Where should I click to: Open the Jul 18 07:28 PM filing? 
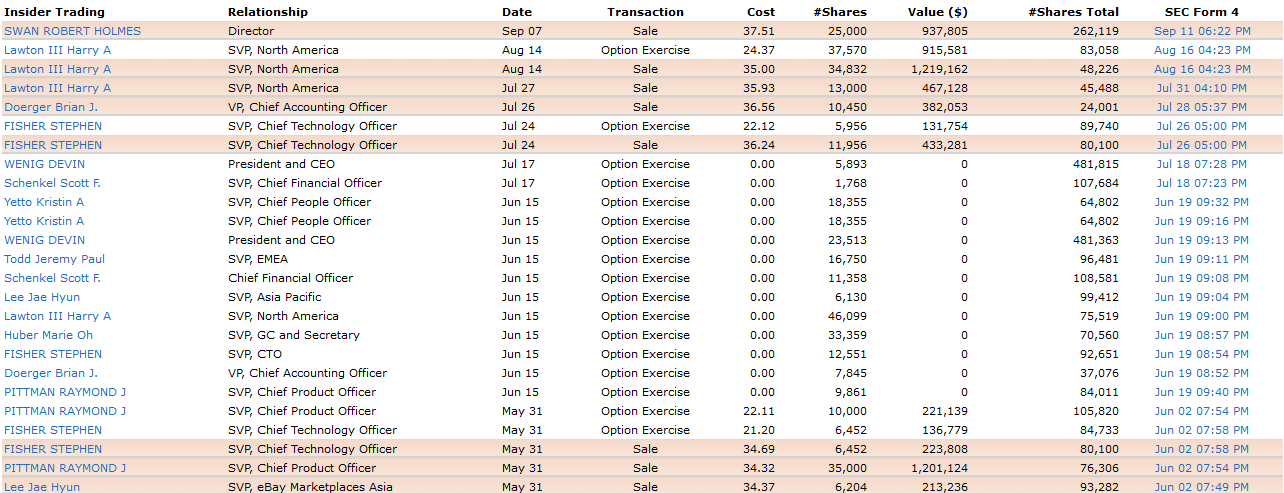1201,164
